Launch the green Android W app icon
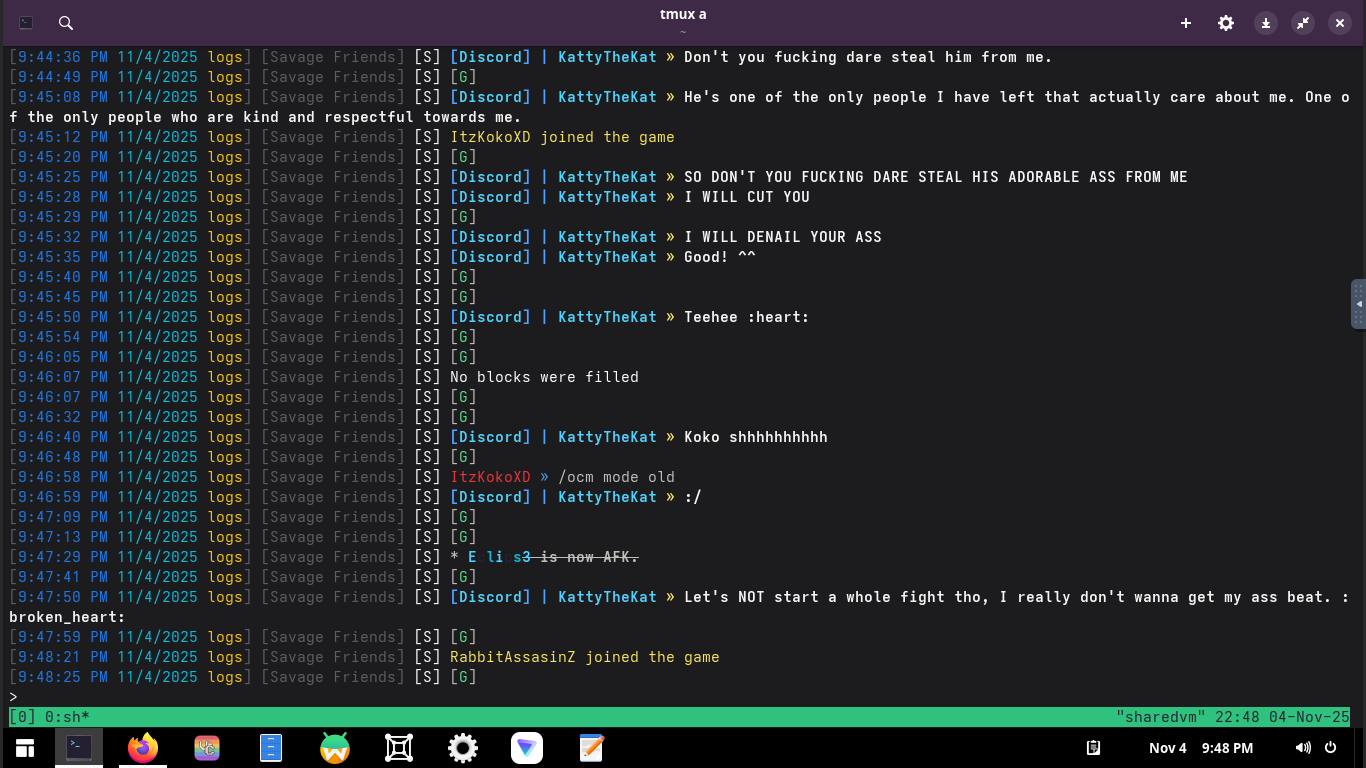Screen dimensions: 1366x768 click(x=335, y=748)
